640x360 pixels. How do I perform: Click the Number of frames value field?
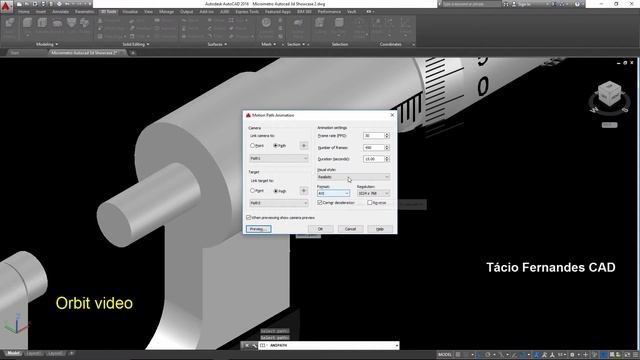tap(374, 147)
